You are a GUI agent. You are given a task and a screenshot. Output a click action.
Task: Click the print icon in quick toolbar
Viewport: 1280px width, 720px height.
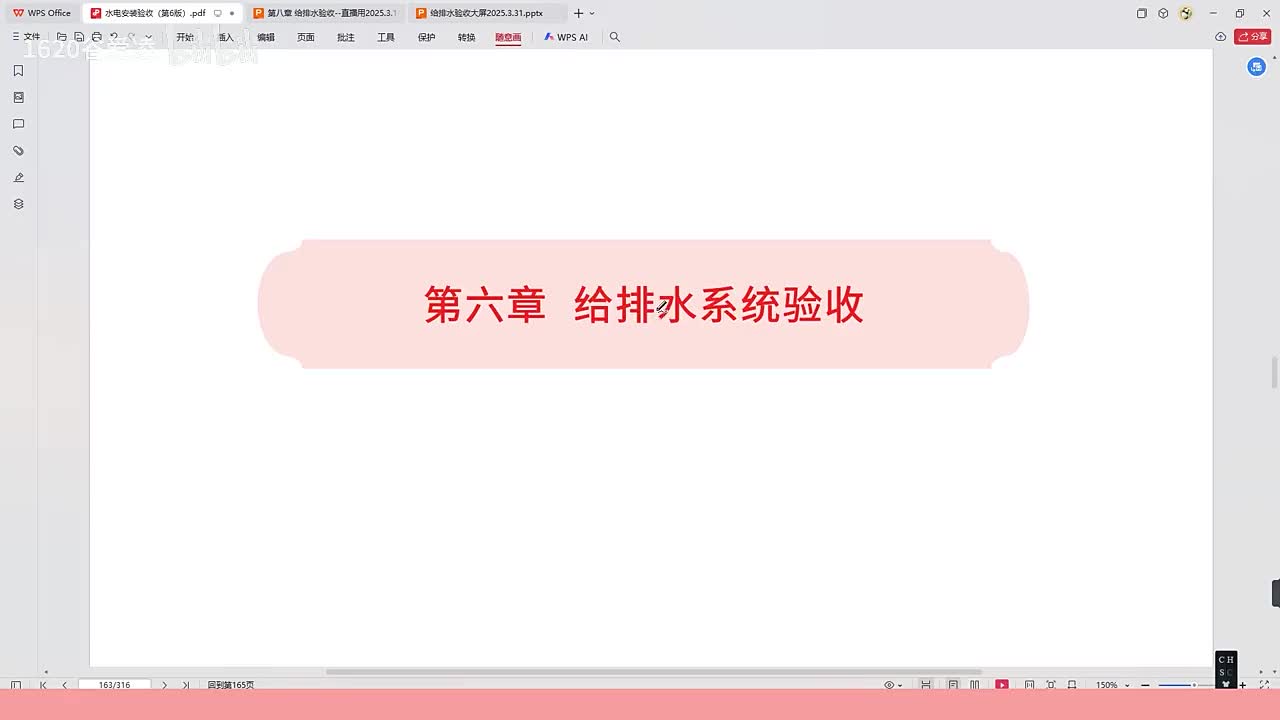pyautogui.click(x=96, y=37)
